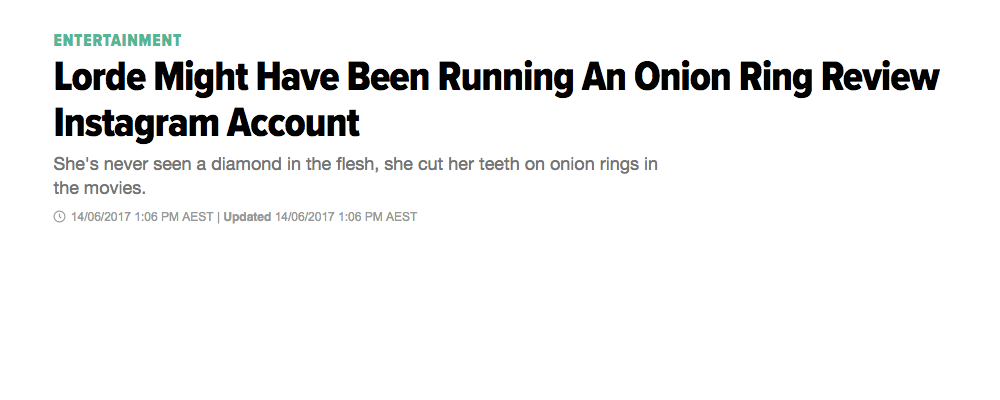Click the headline about Lorde's onion ring reviews
Screen dimensions: 1000x400
(496, 100)
